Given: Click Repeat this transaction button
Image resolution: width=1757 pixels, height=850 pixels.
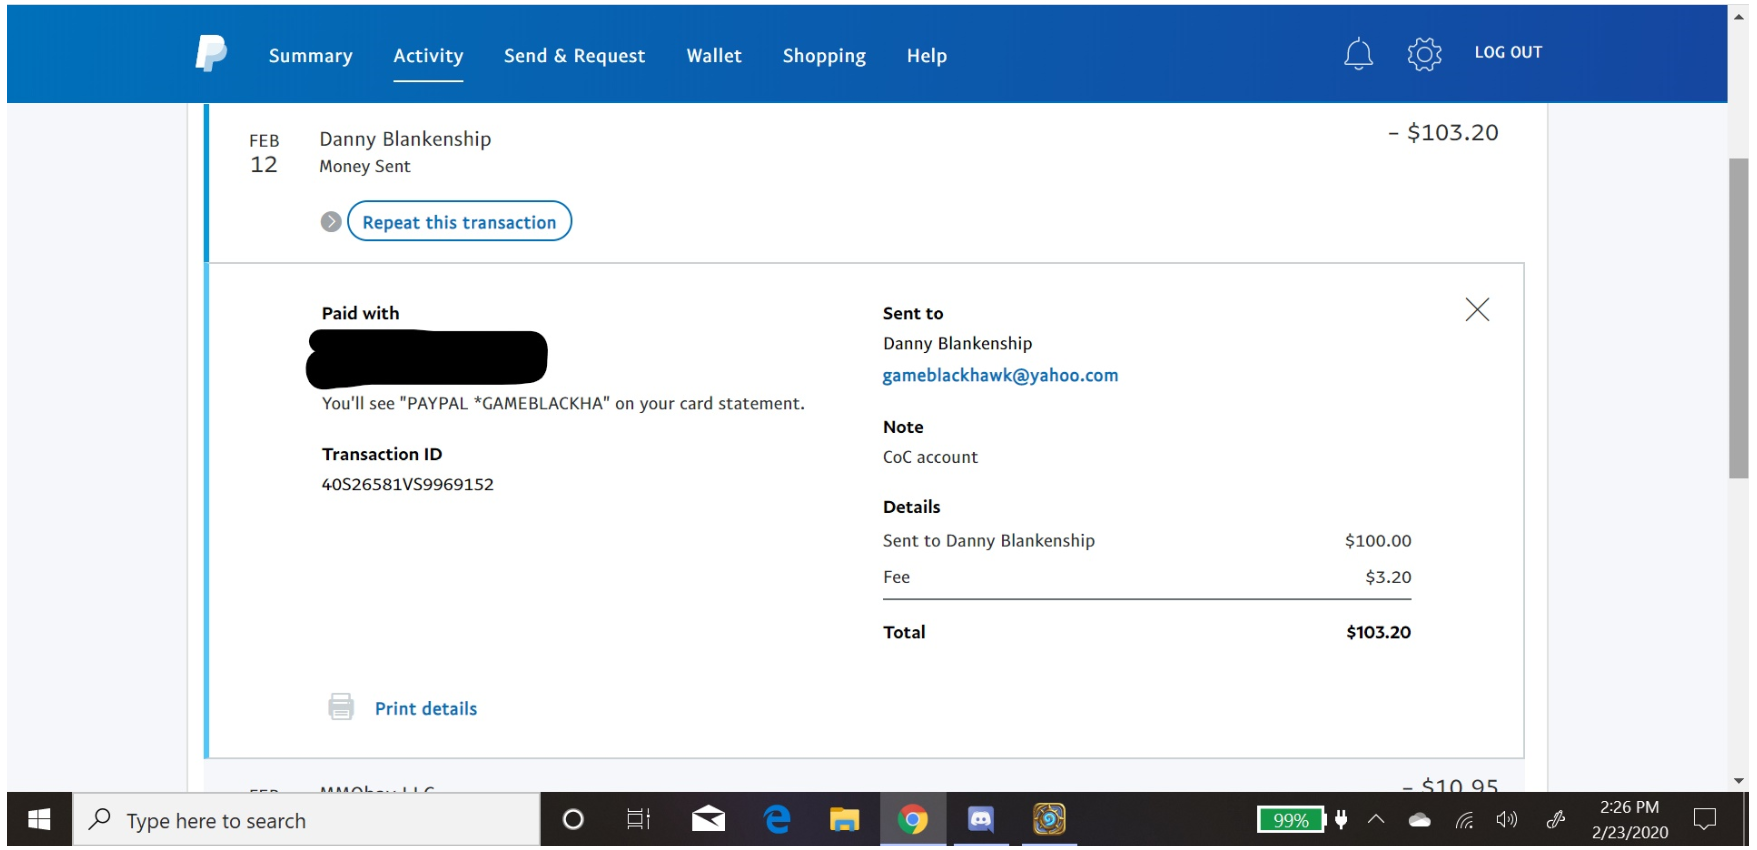Looking at the screenshot, I should click(x=459, y=222).
